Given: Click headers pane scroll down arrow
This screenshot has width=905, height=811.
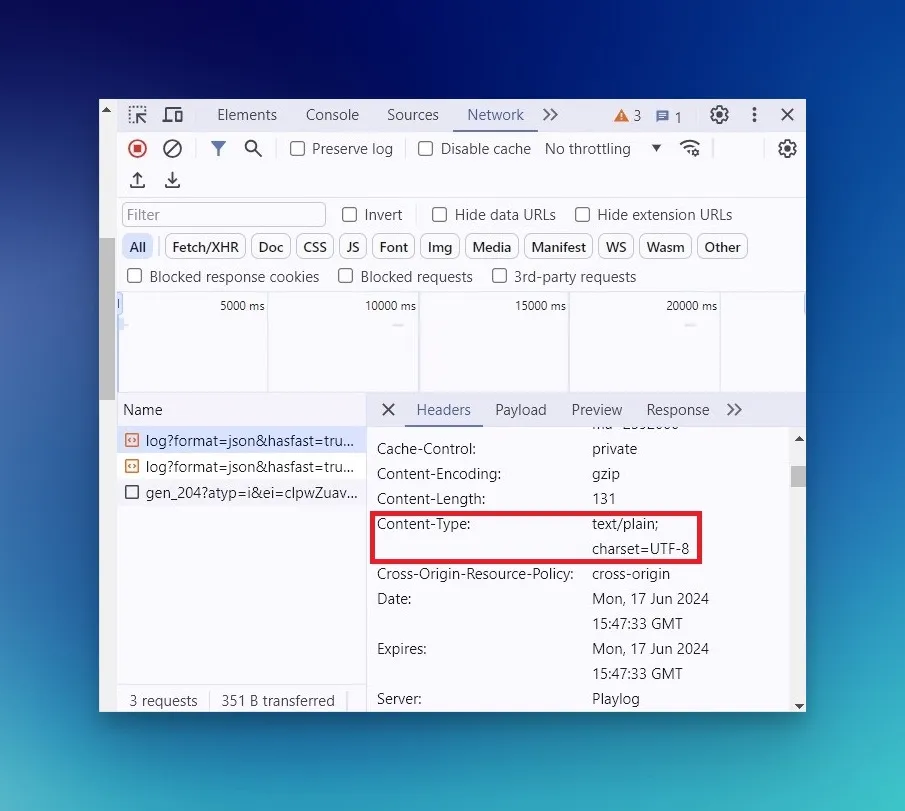Looking at the screenshot, I should tap(799, 705).
